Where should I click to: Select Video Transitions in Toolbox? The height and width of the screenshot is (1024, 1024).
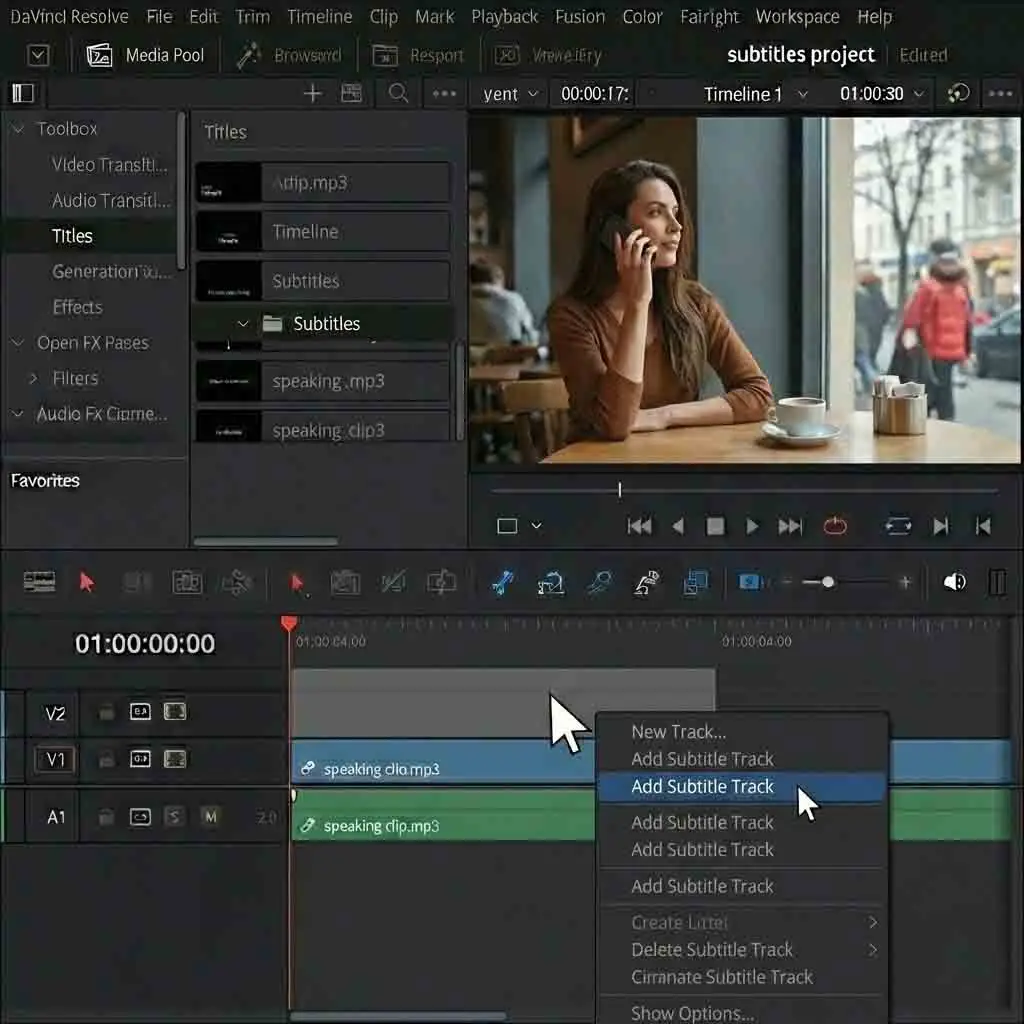click(109, 165)
